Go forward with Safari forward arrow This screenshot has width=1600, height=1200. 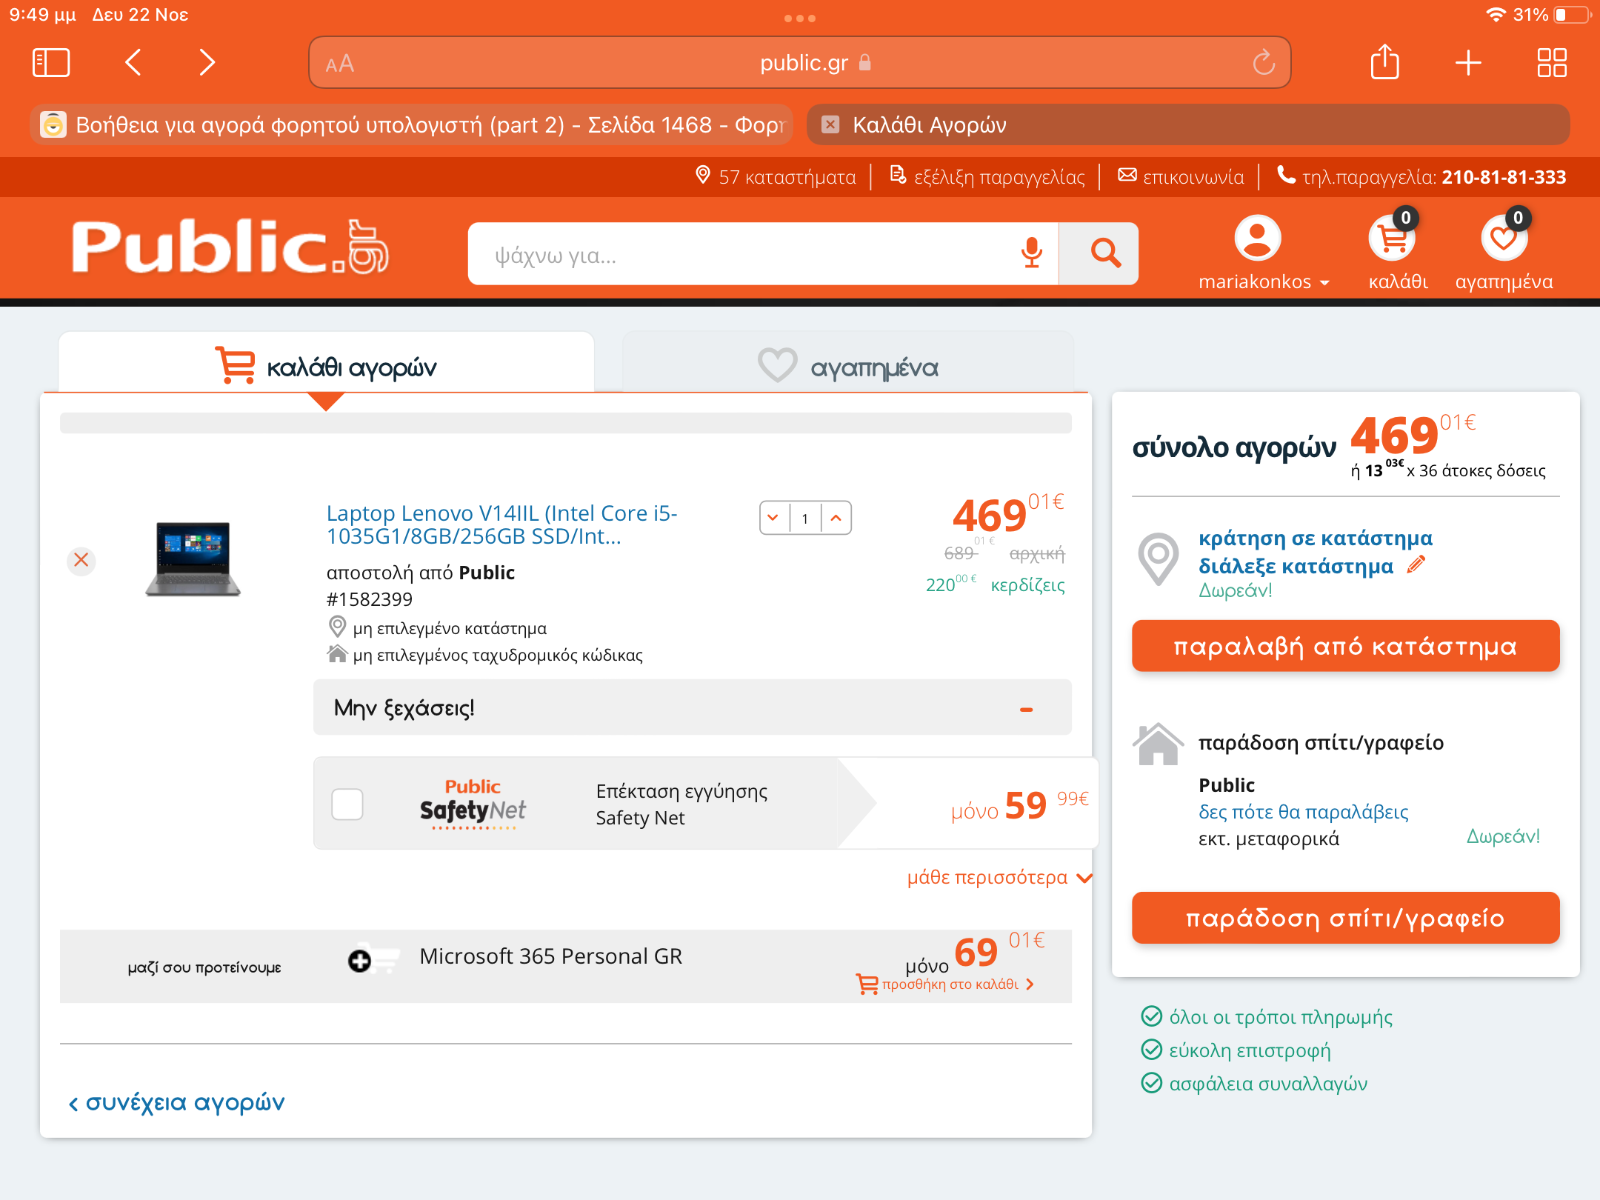click(x=207, y=63)
